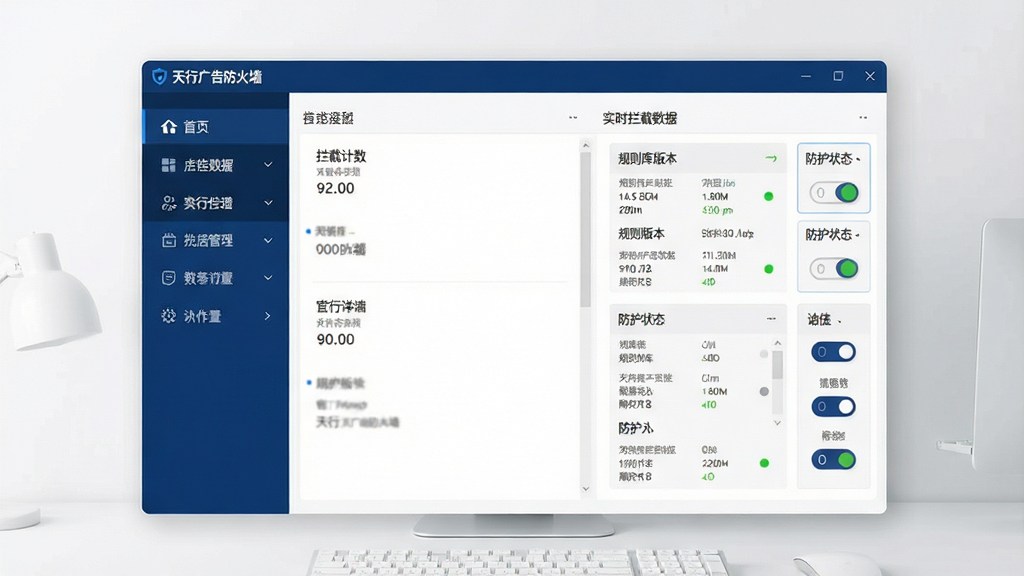Click the 天行广告防火墙 window title
This screenshot has height=576, width=1024.
coord(217,77)
